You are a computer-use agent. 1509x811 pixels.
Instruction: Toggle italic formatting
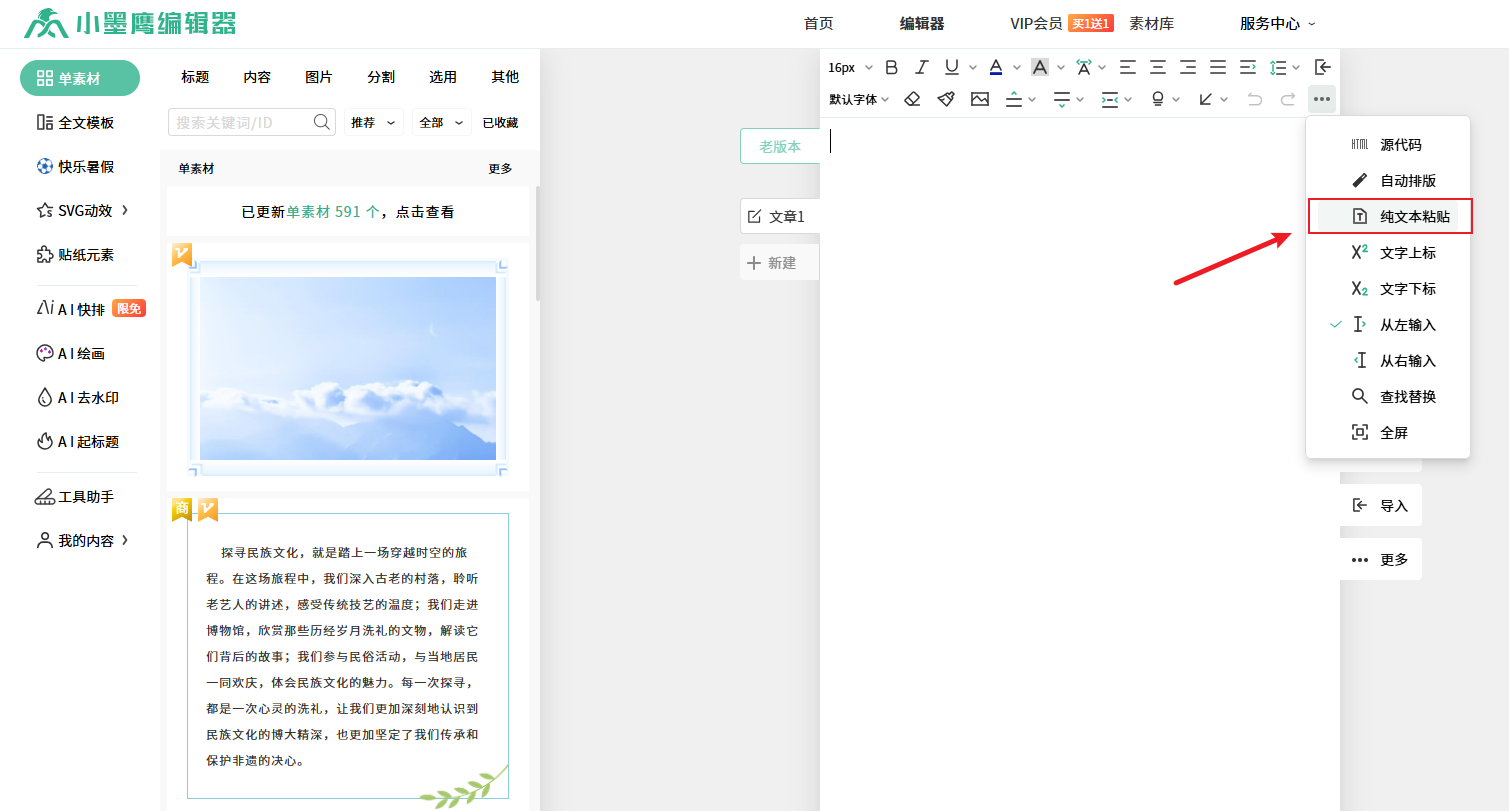point(922,67)
